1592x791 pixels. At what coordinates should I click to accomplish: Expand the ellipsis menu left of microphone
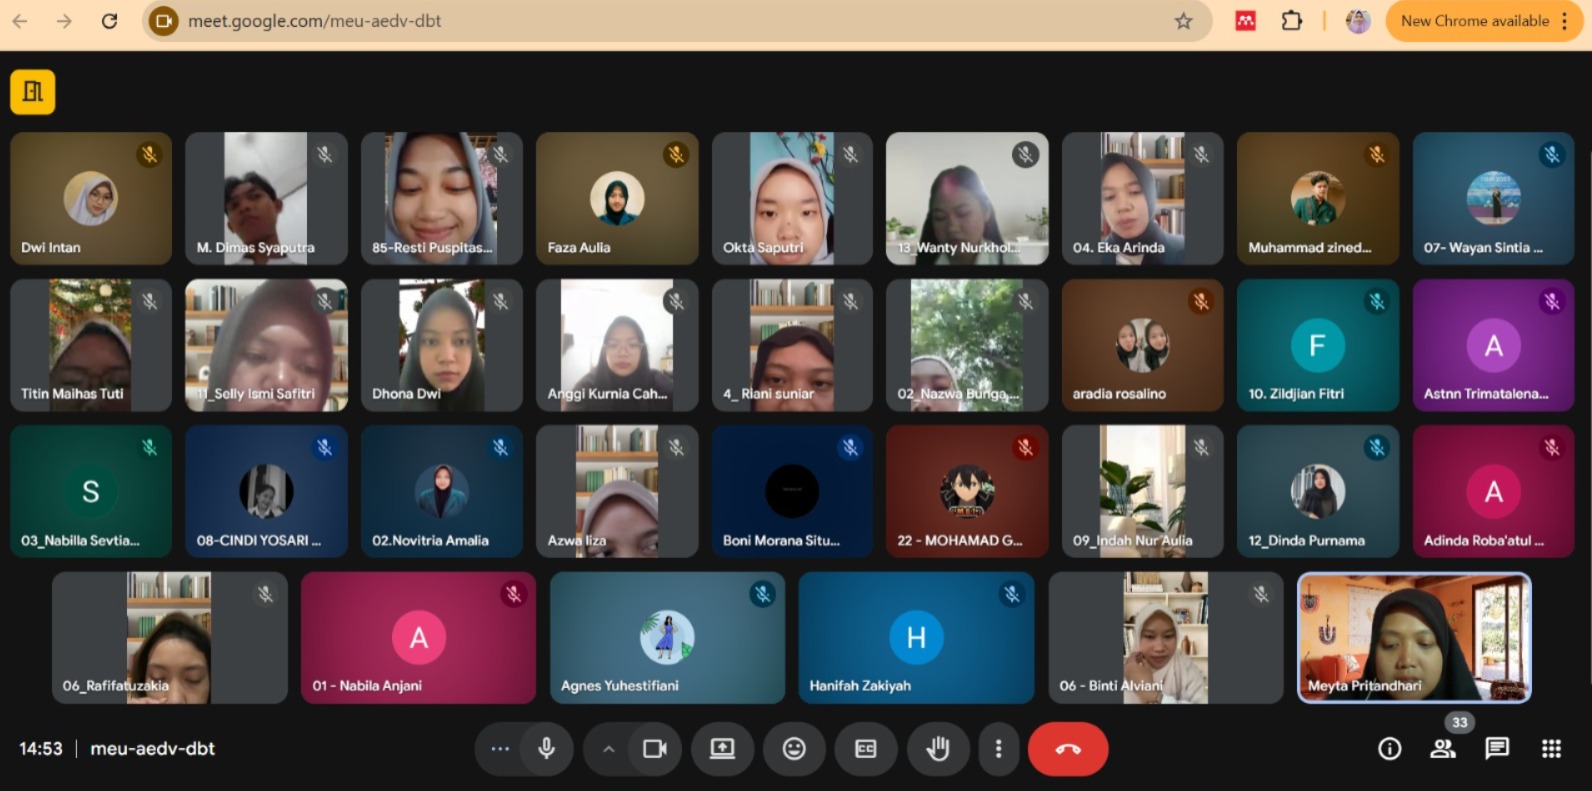(500, 749)
